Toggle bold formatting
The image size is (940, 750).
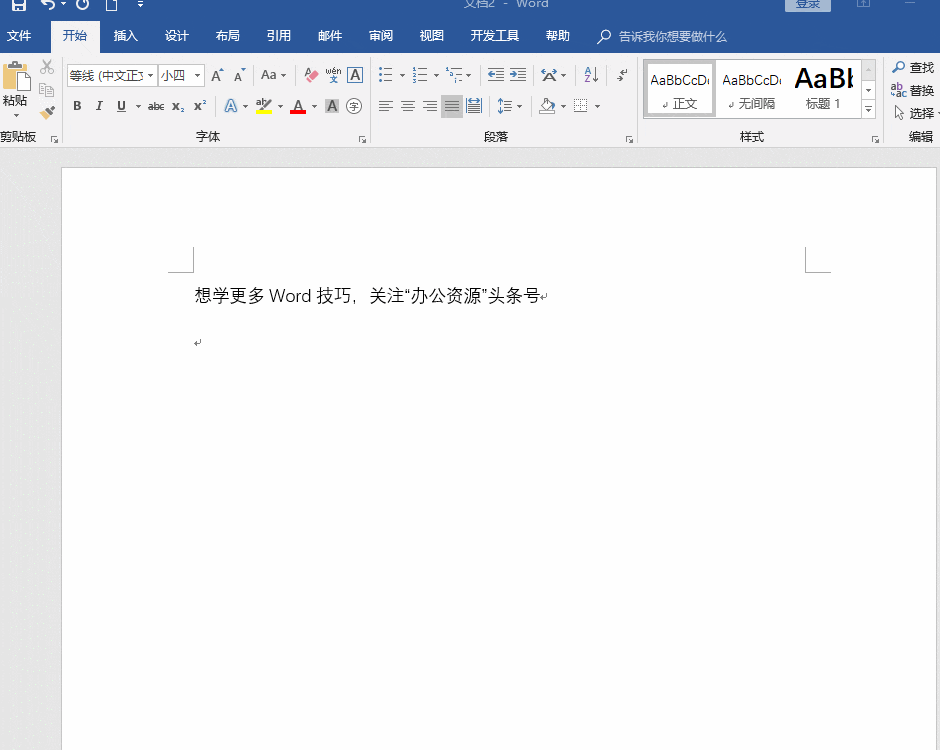(77, 105)
